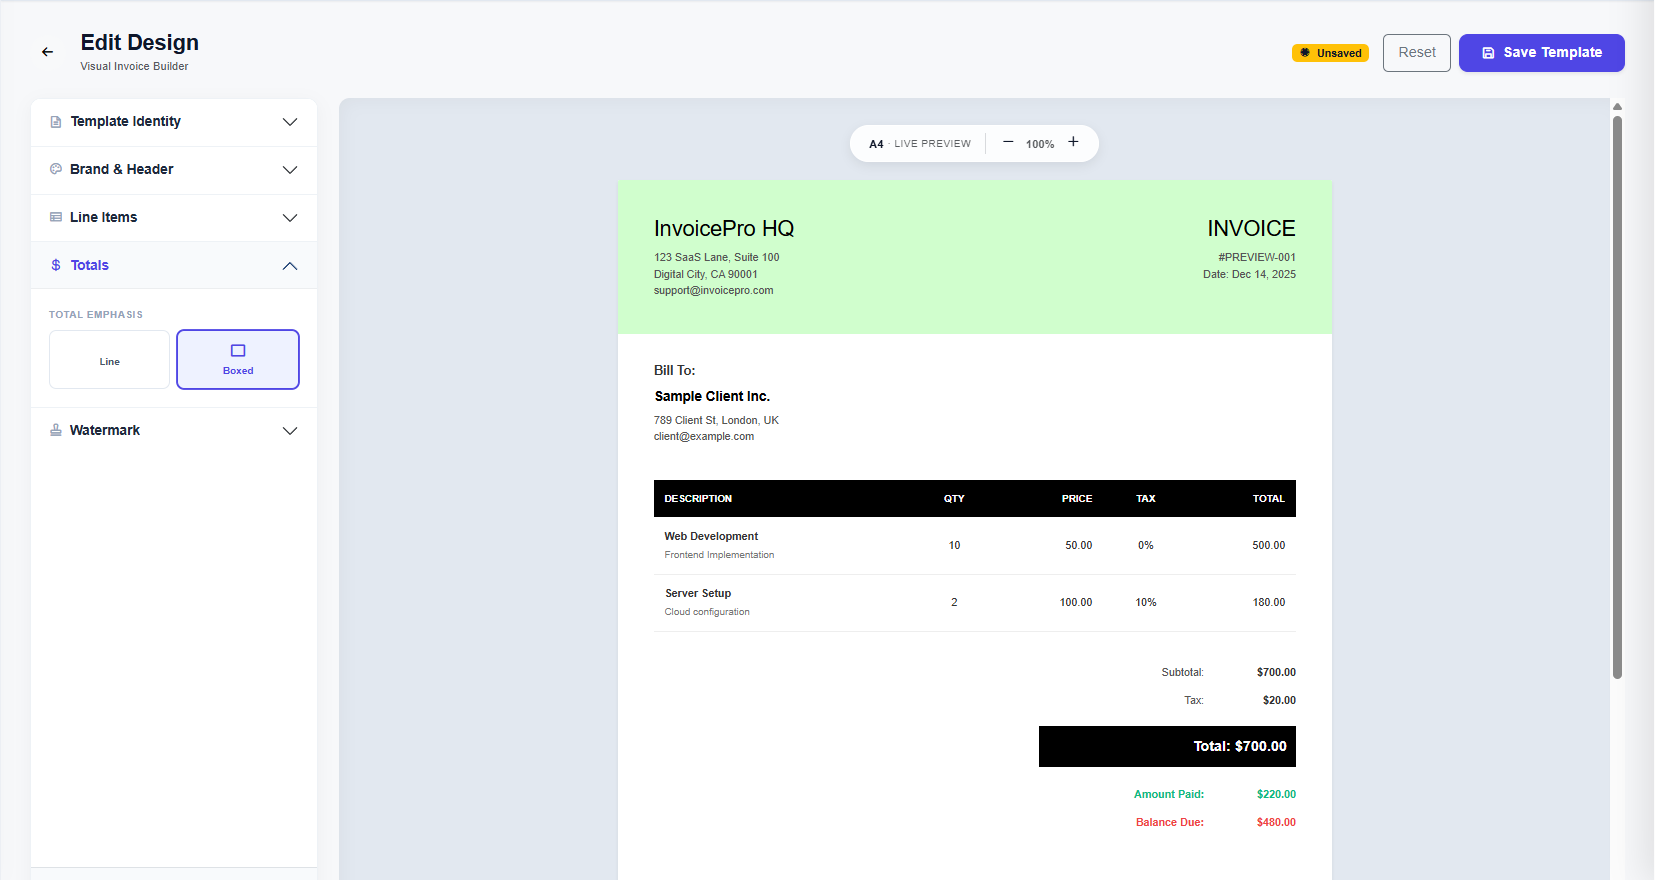Click the Template Identity document icon
Image resolution: width=1655 pixels, height=880 pixels.
(56, 122)
